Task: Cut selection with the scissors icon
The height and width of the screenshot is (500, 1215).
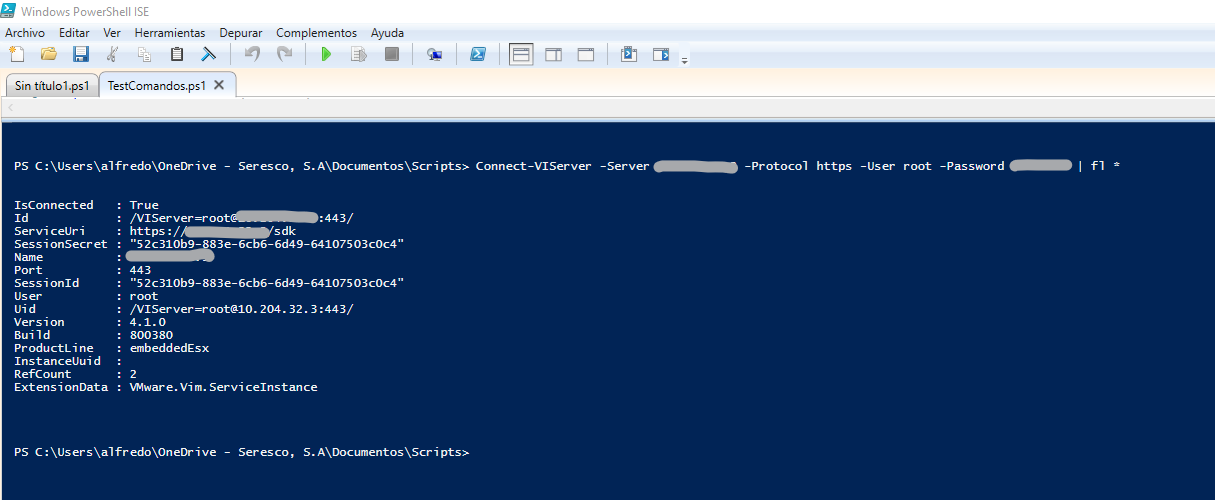Action: (x=113, y=54)
